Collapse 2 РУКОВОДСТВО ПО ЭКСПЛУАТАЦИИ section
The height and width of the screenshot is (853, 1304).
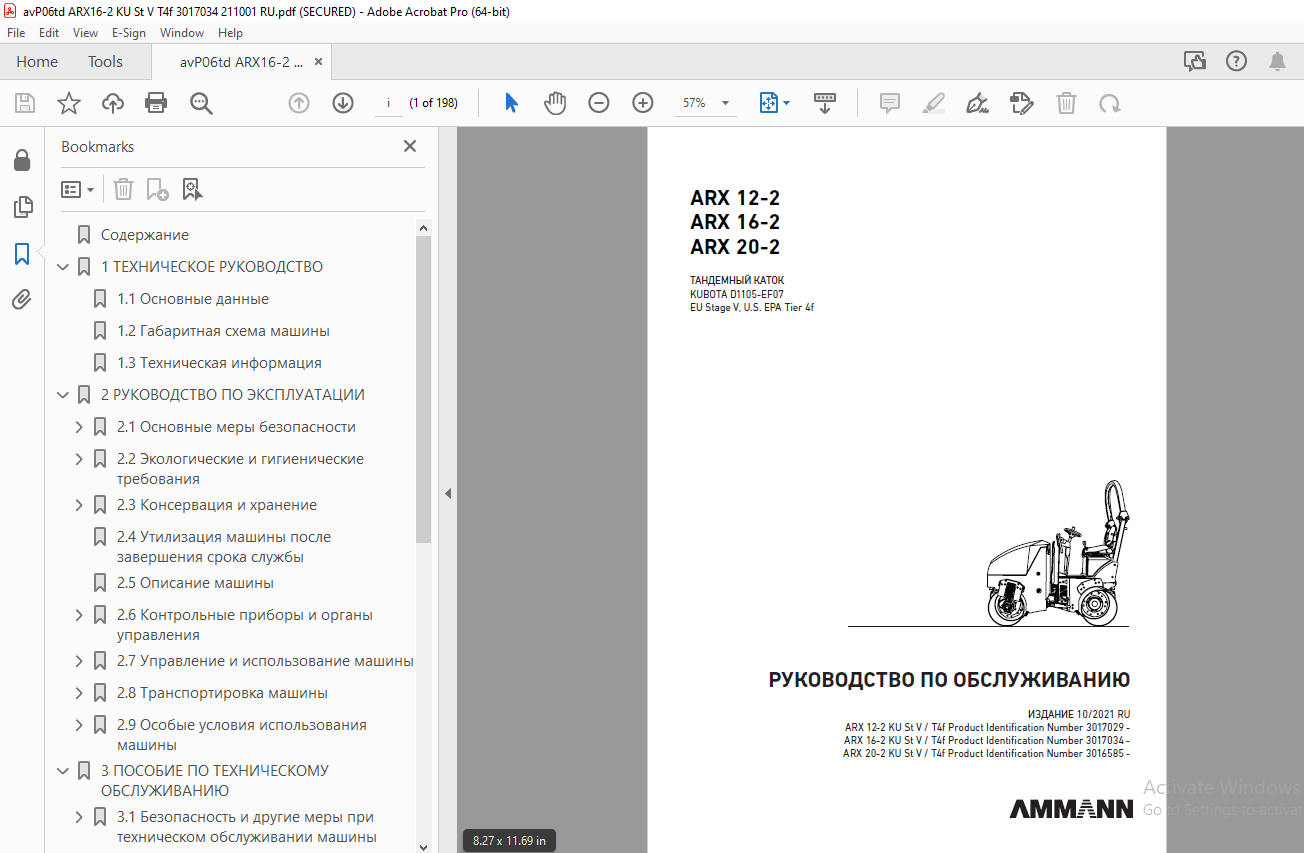point(63,395)
